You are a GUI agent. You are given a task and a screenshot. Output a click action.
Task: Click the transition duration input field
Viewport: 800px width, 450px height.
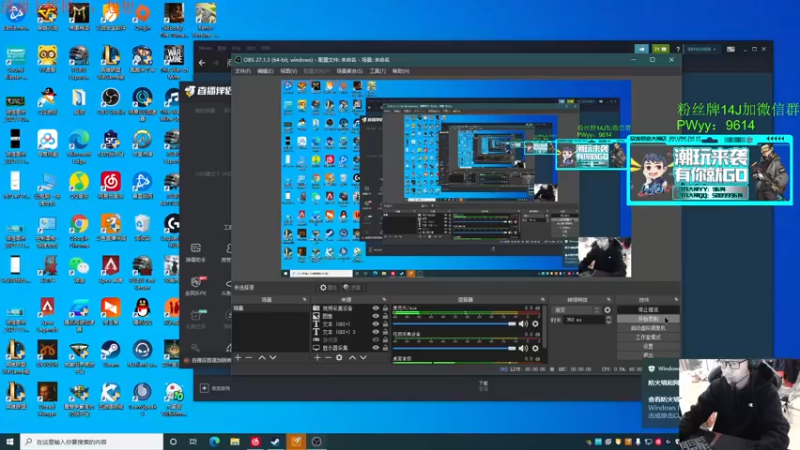(584, 320)
